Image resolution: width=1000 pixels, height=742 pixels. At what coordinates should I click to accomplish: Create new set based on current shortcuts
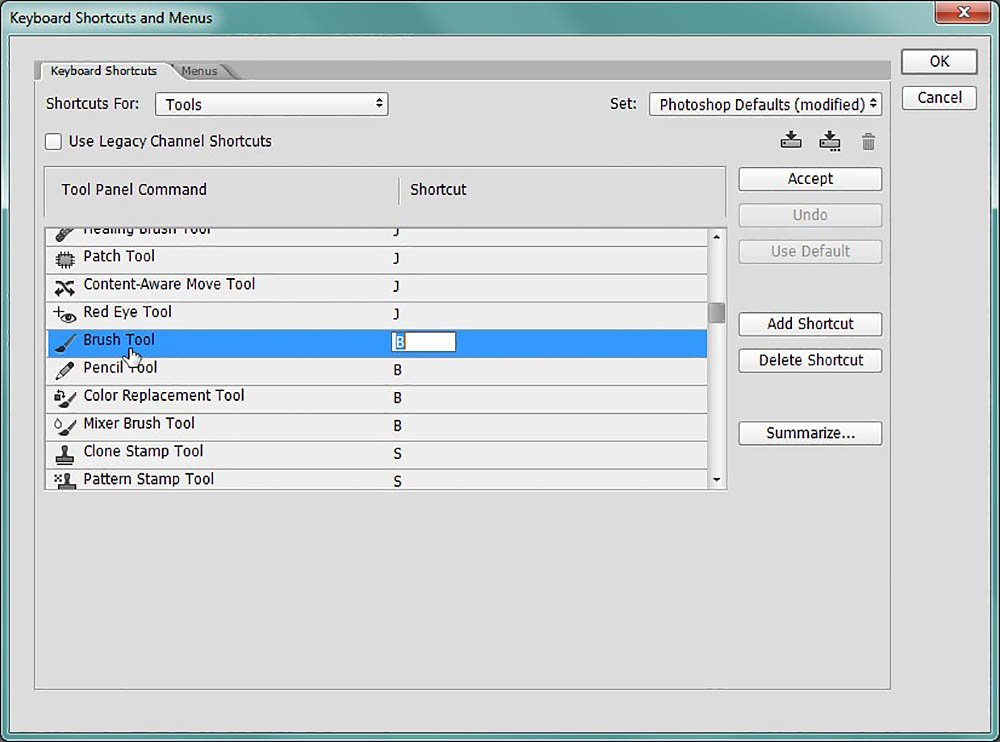click(x=830, y=141)
